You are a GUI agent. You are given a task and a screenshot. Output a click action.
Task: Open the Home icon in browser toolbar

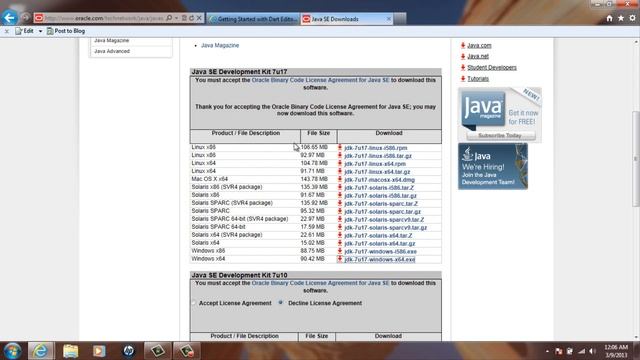click(609, 18)
